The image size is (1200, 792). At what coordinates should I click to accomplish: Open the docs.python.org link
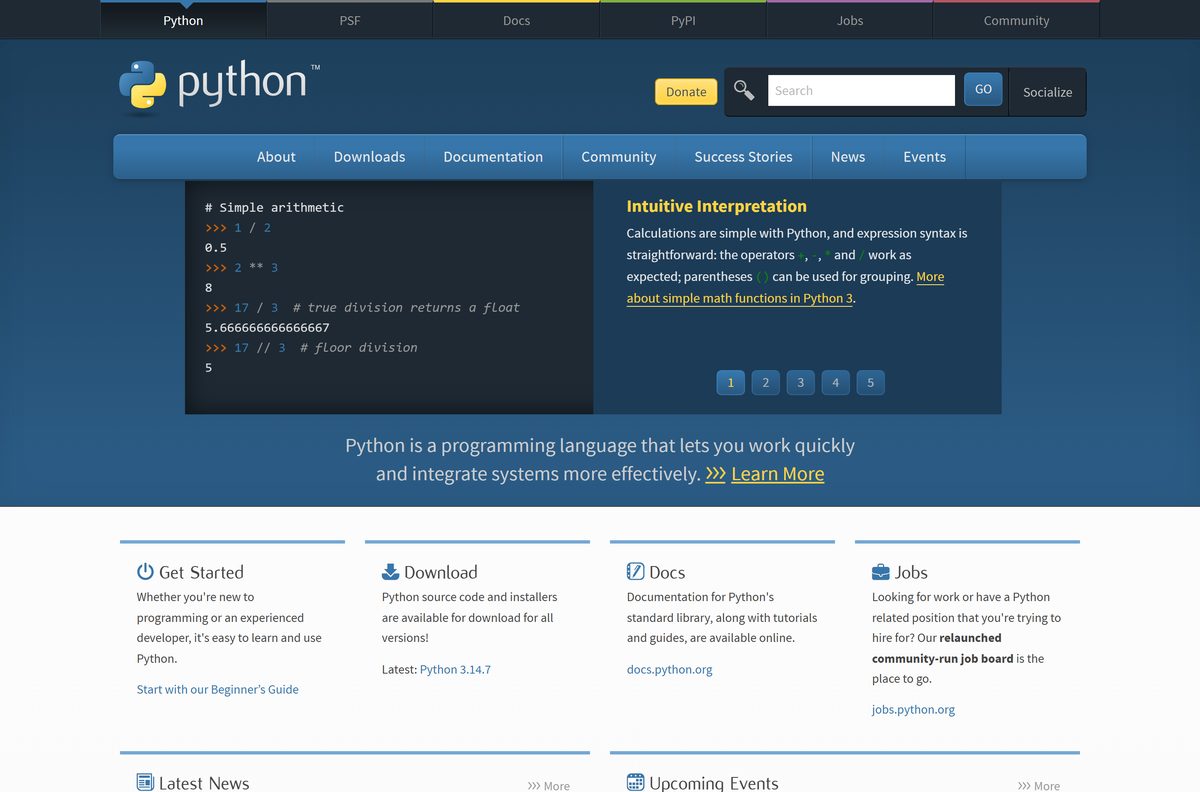coord(670,669)
